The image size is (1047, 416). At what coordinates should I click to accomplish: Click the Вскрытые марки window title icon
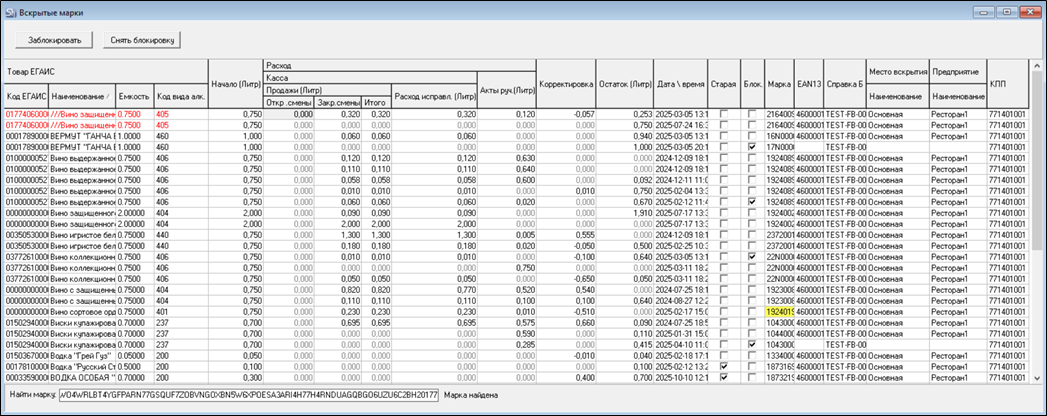tap(11, 10)
